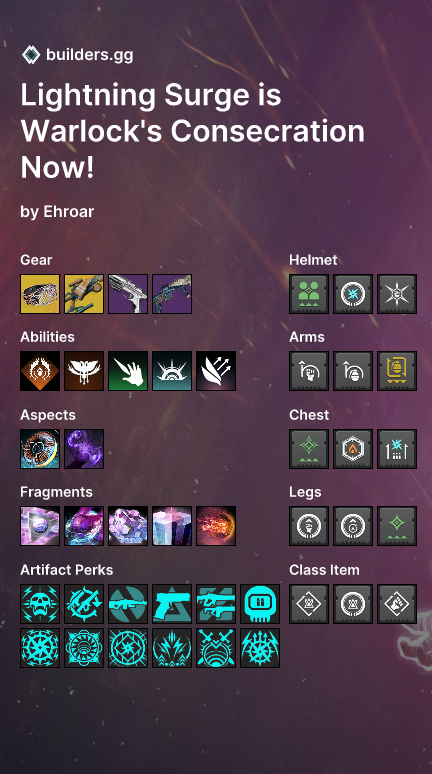Select the yellow exotic gauntlets gear icon

[40, 294]
